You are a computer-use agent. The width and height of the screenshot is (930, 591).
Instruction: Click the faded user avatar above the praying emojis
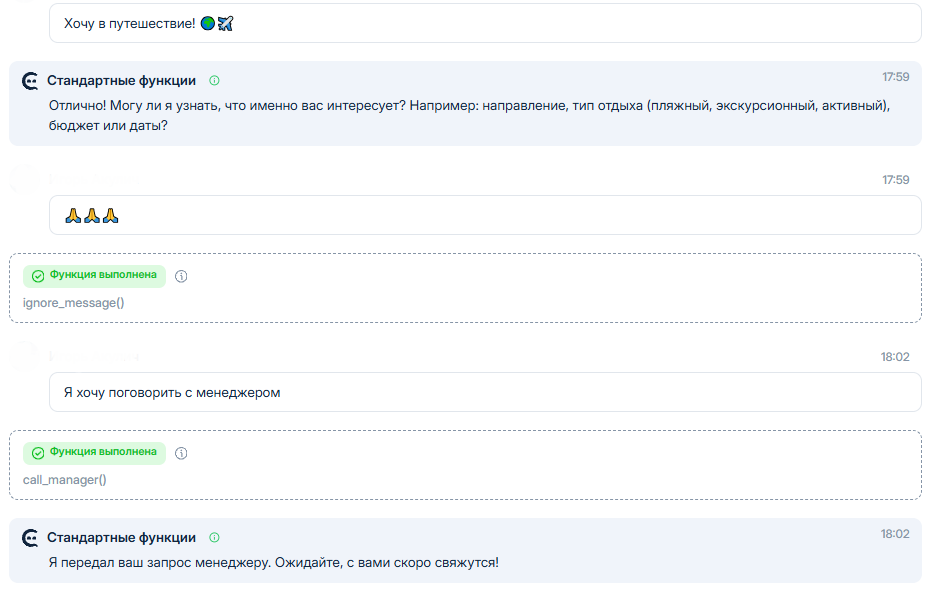pyautogui.click(x=24, y=180)
